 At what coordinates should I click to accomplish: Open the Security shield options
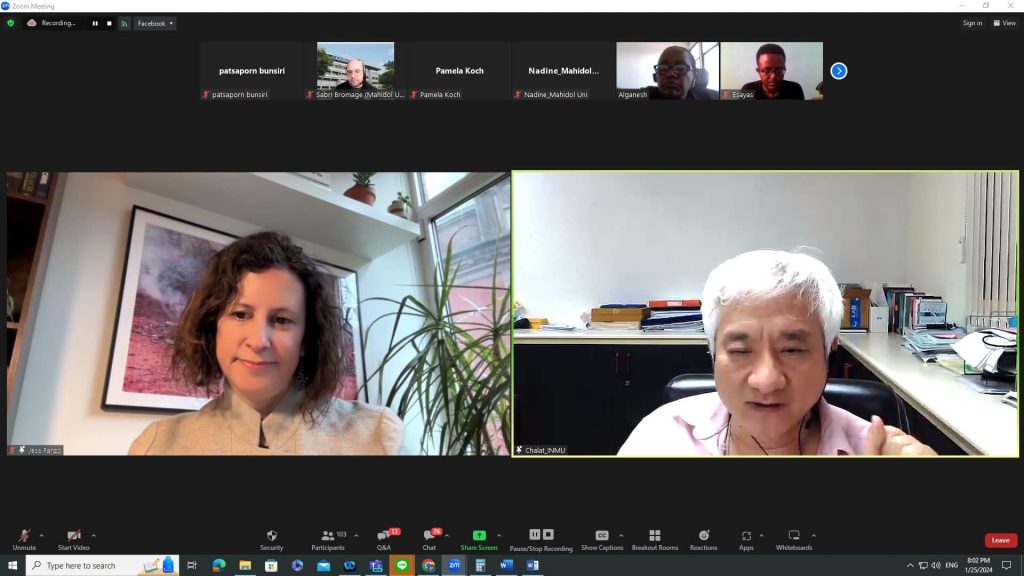coord(271,538)
